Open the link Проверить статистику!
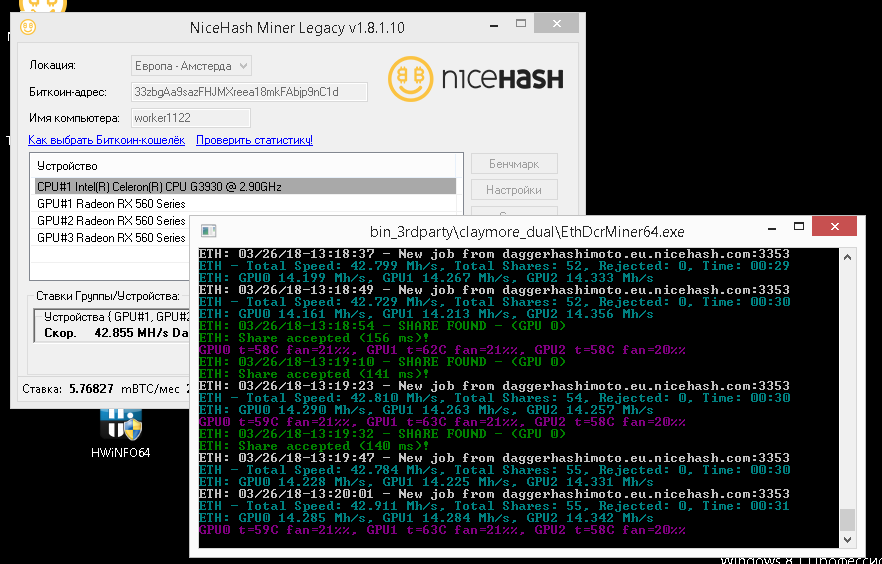This screenshot has height=564, width=882. pyautogui.click(x=254, y=140)
